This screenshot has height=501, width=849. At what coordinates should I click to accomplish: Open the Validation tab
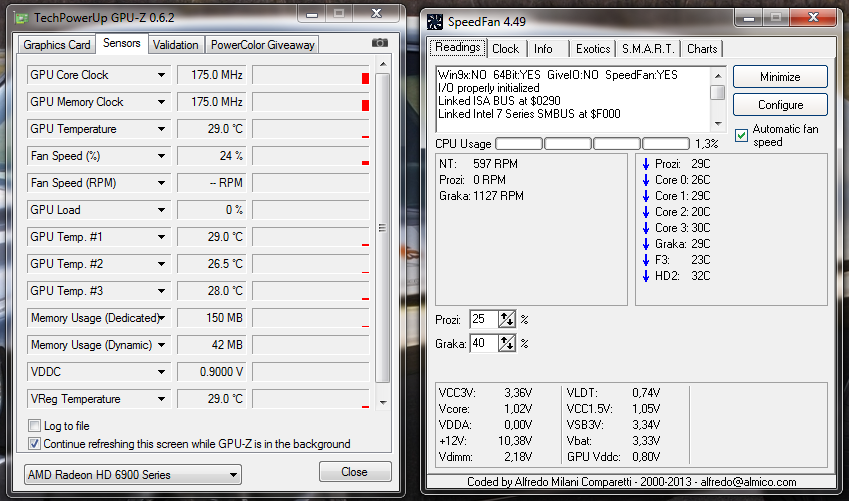pos(175,45)
